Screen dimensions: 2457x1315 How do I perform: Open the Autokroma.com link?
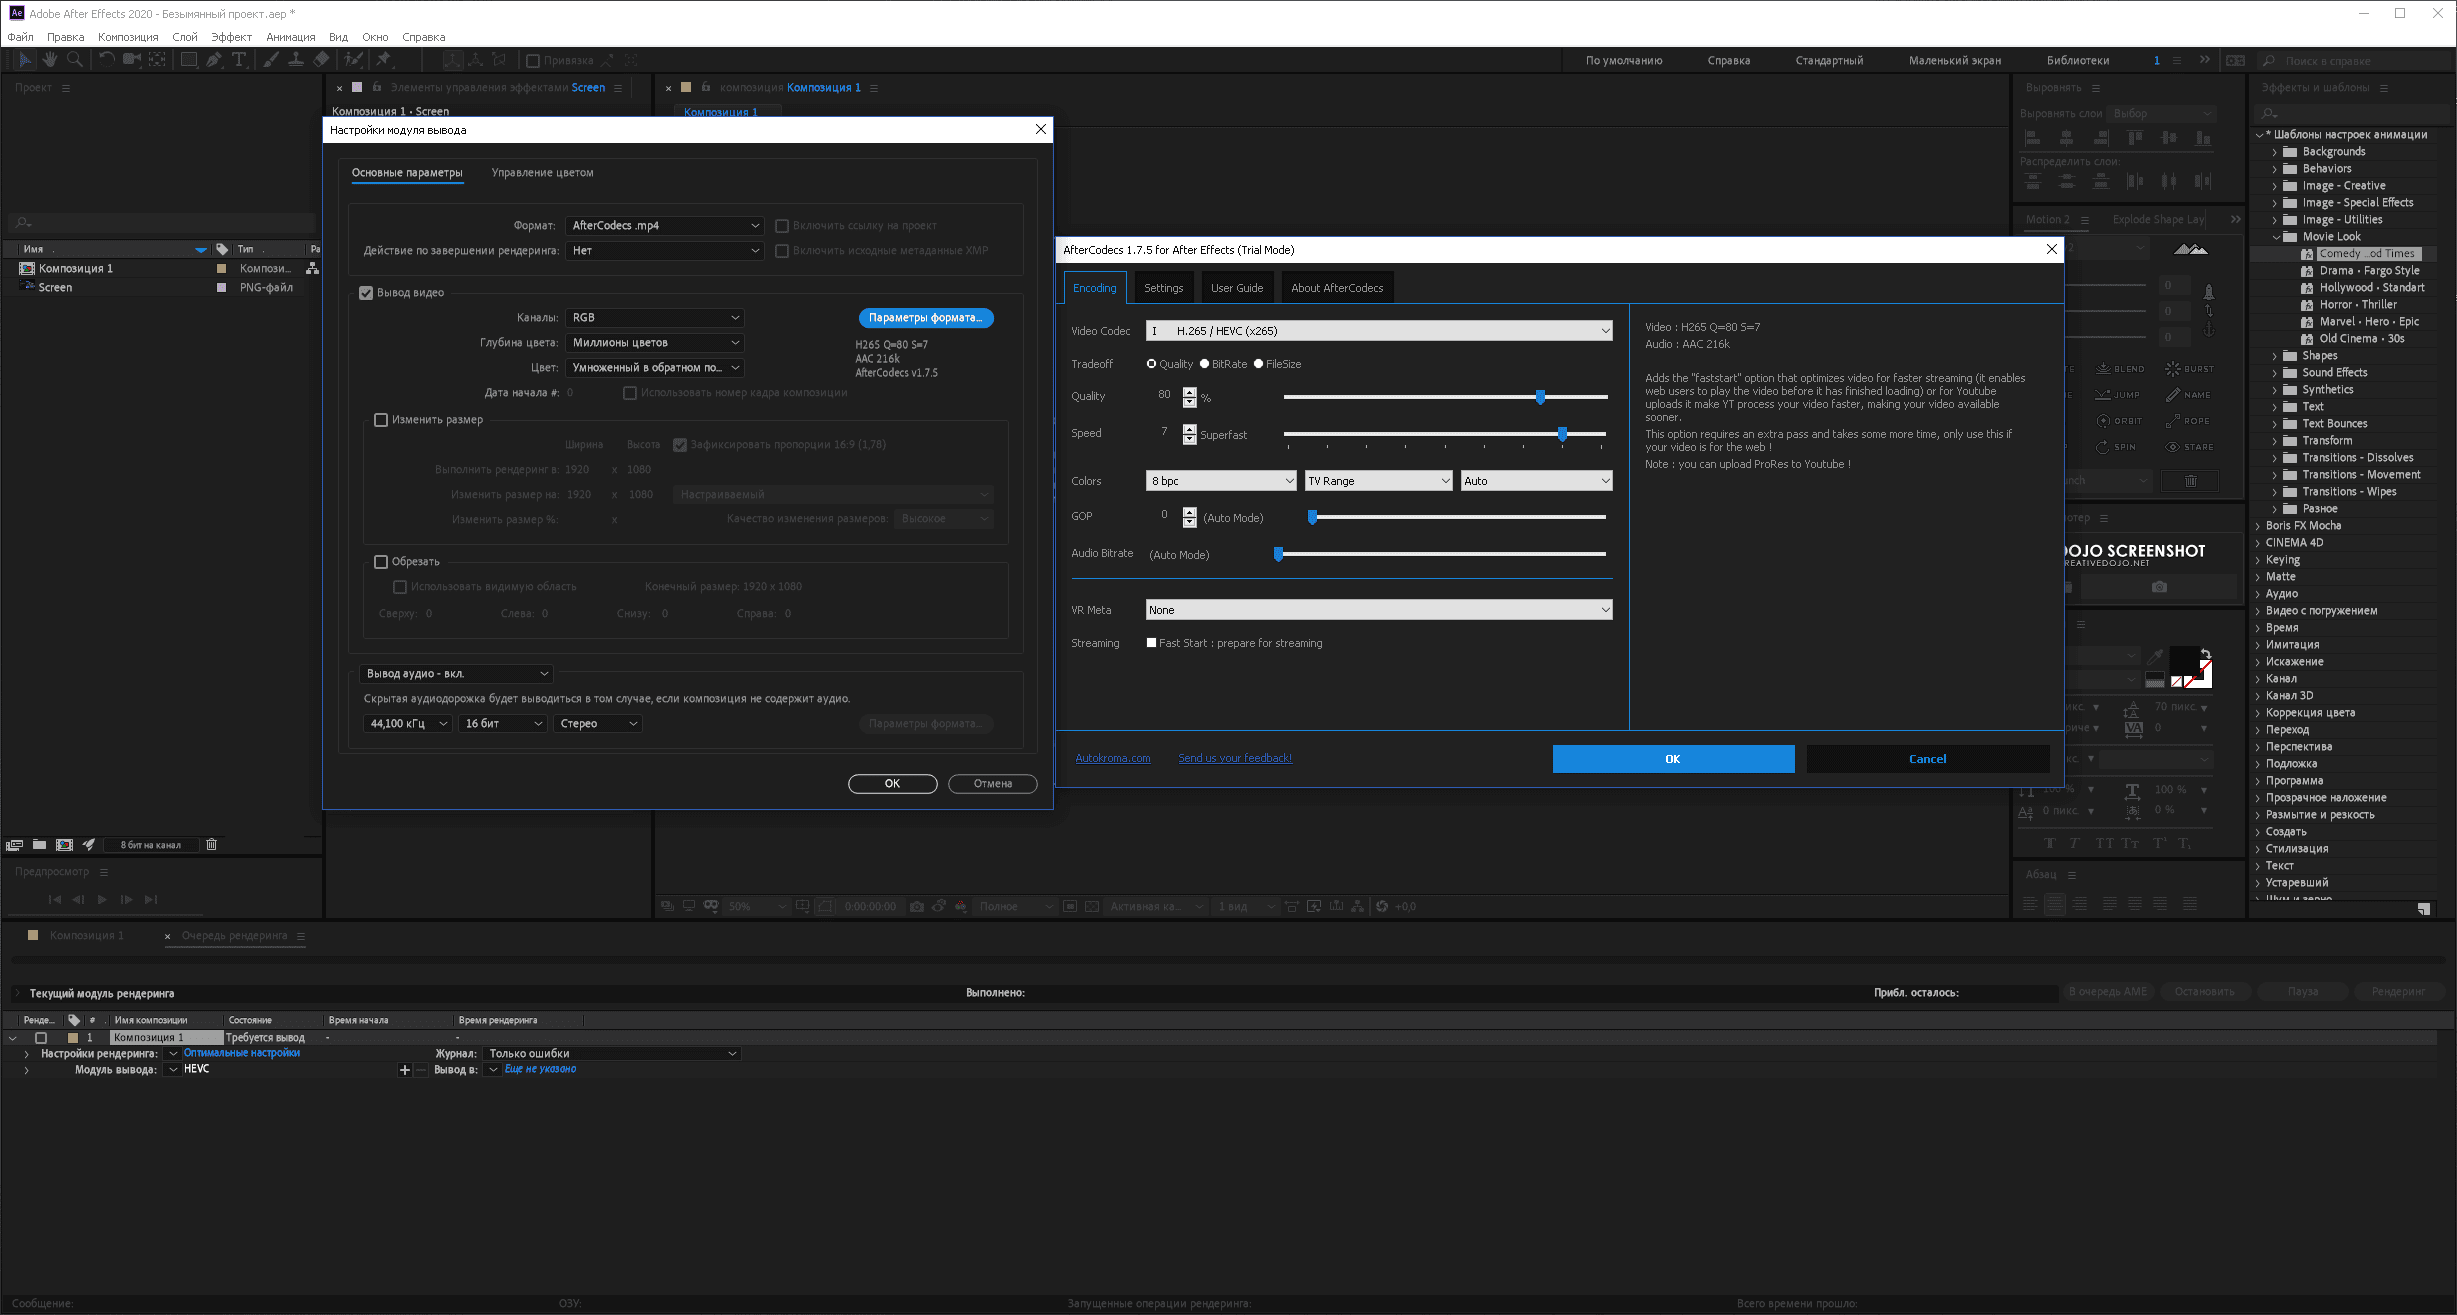click(1113, 758)
